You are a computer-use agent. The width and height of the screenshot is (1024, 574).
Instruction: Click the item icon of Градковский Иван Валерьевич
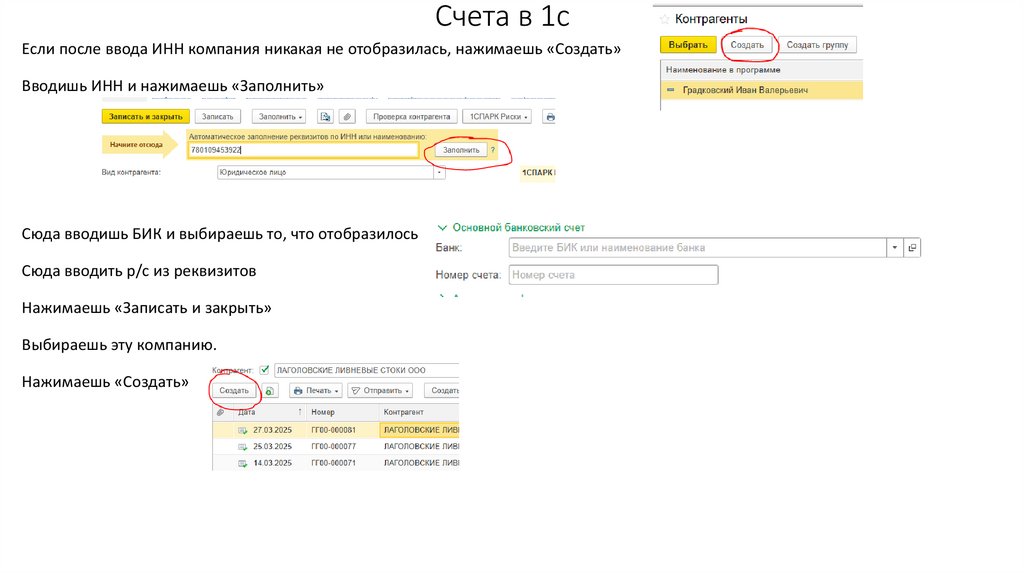671,90
